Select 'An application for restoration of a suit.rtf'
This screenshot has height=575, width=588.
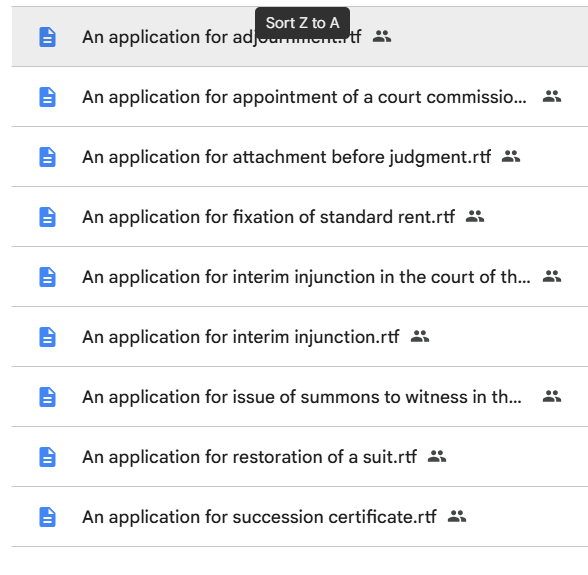coord(249,457)
